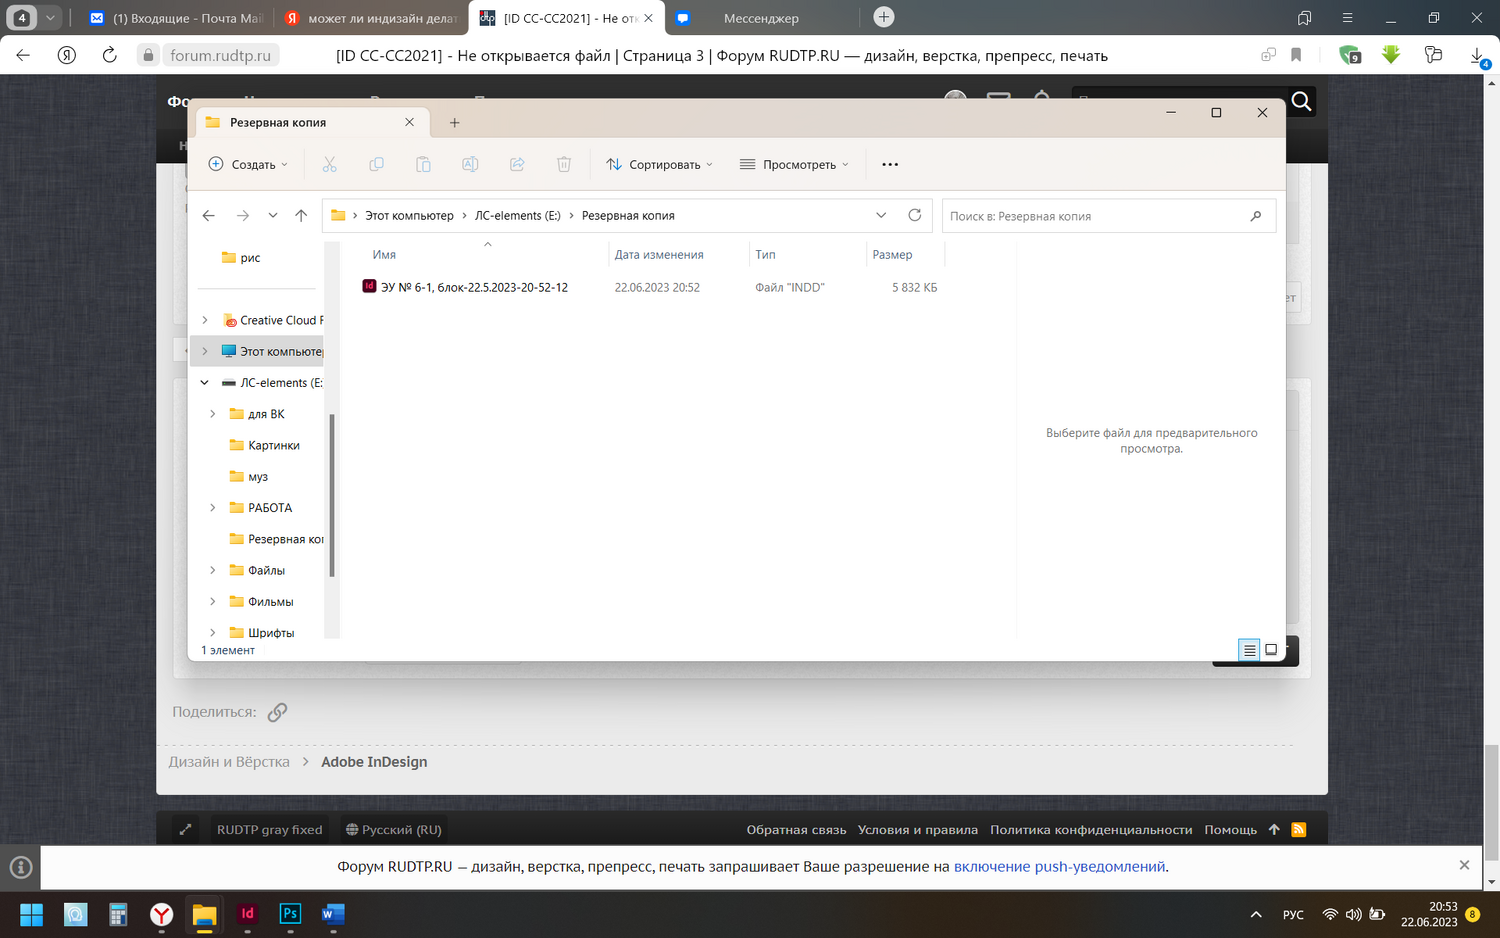
Task: Click the search magnifier in Explorer search box
Action: (1256, 216)
